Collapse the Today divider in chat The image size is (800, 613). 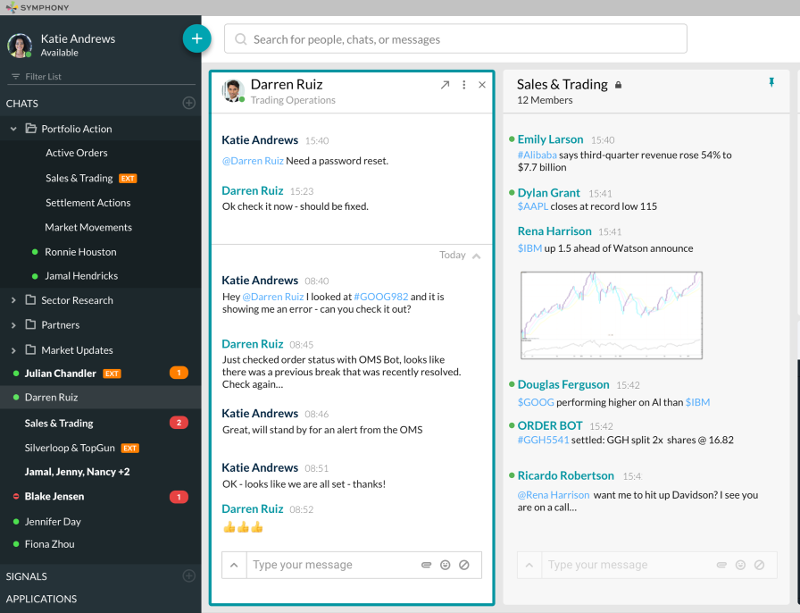coord(476,256)
